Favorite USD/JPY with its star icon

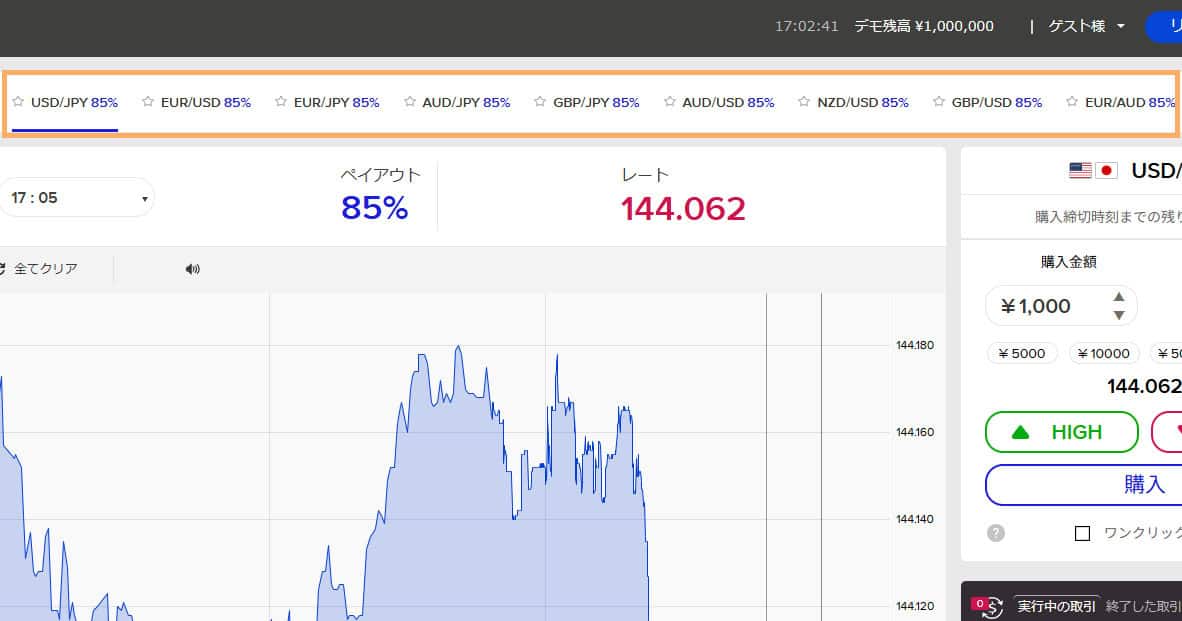tap(18, 102)
